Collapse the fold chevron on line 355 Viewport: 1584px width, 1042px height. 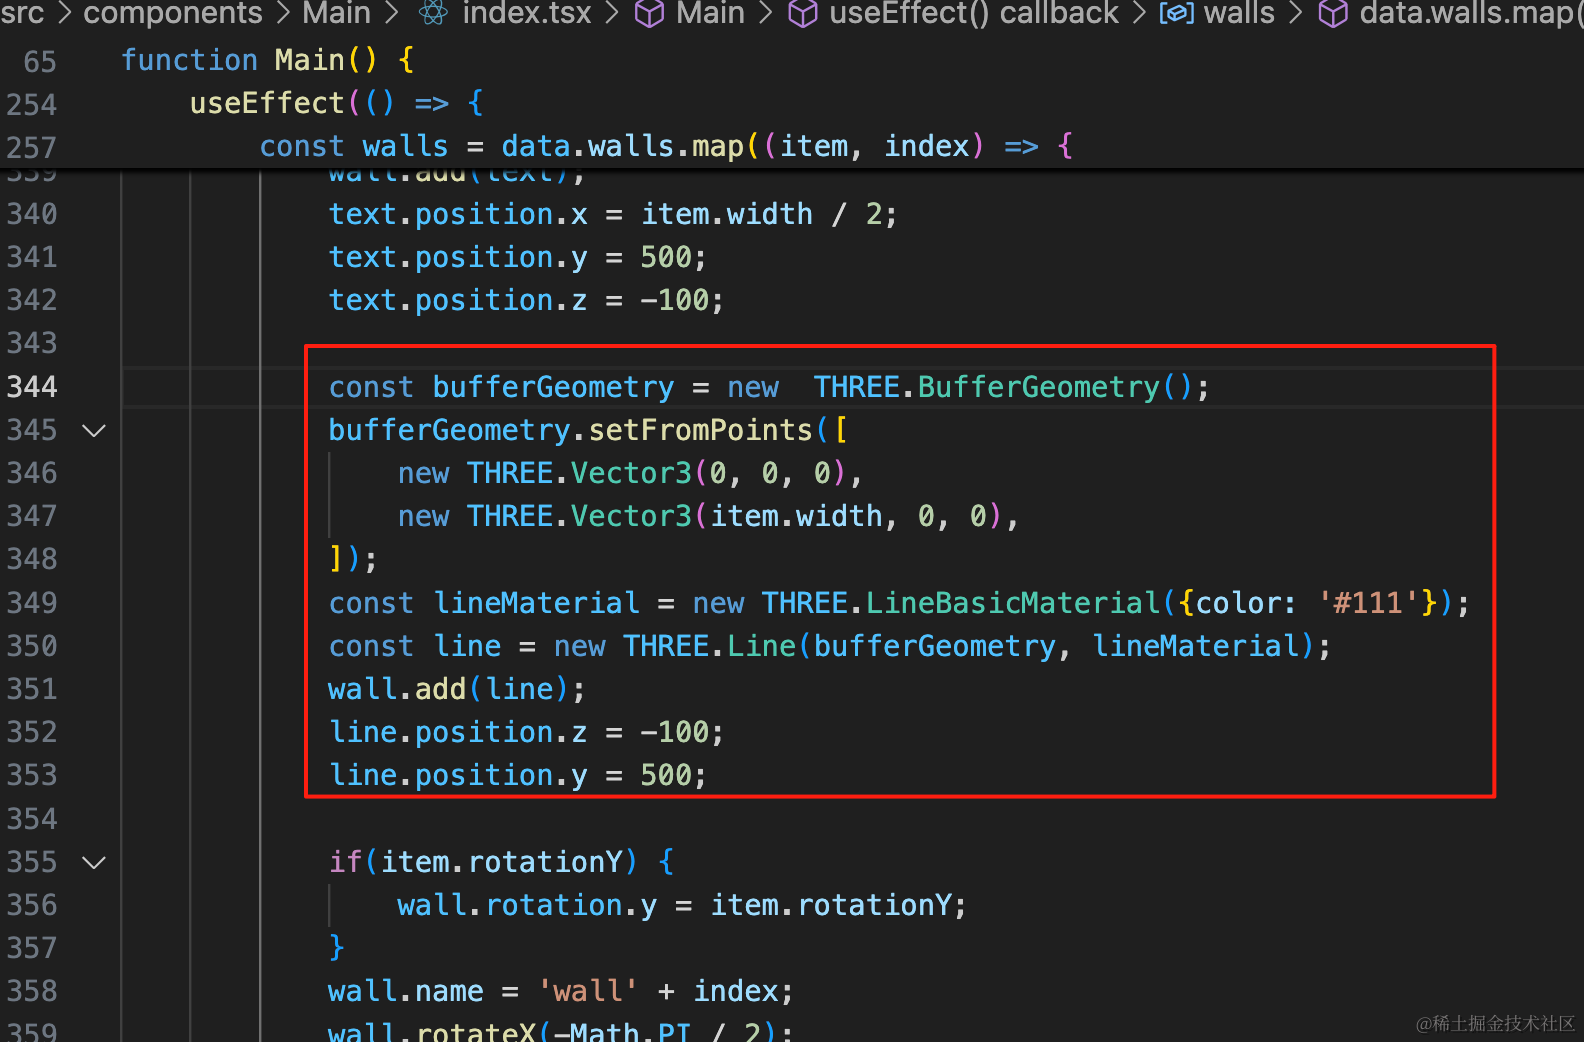point(94,862)
